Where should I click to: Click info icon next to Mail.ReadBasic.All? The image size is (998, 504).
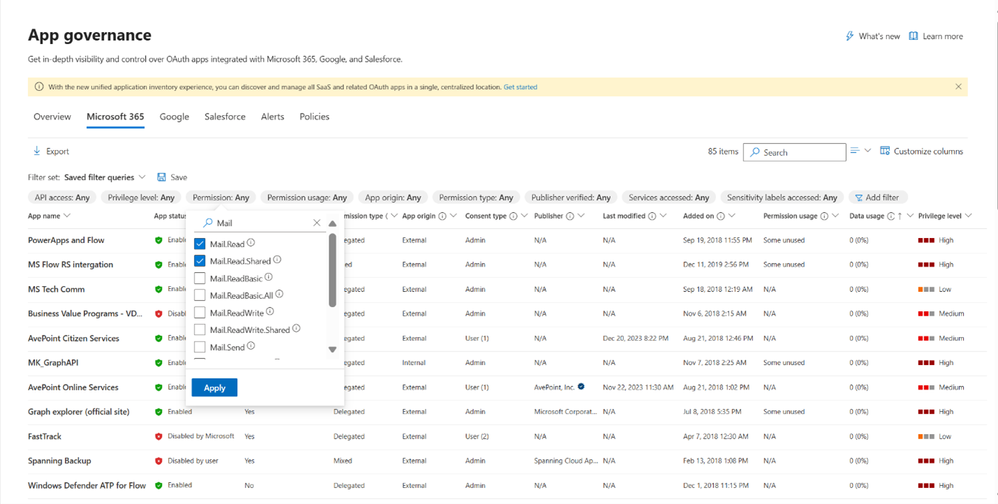pyautogui.click(x=279, y=294)
